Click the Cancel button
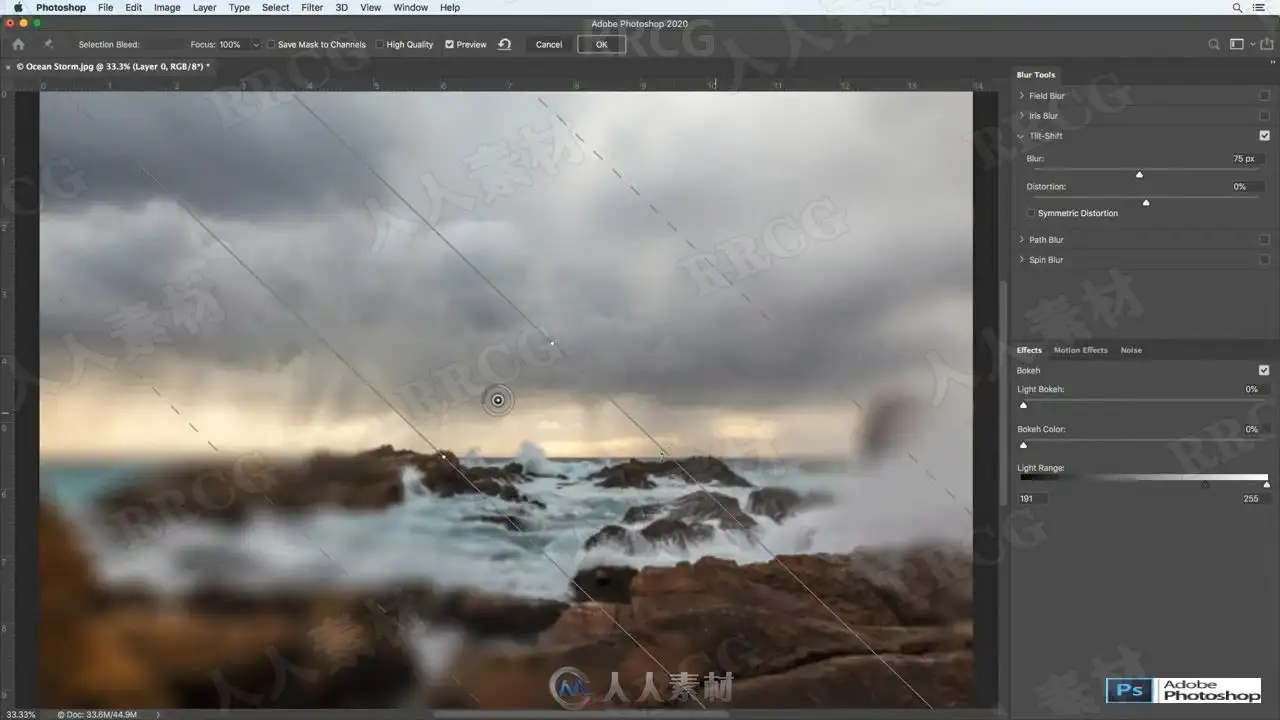 (549, 44)
